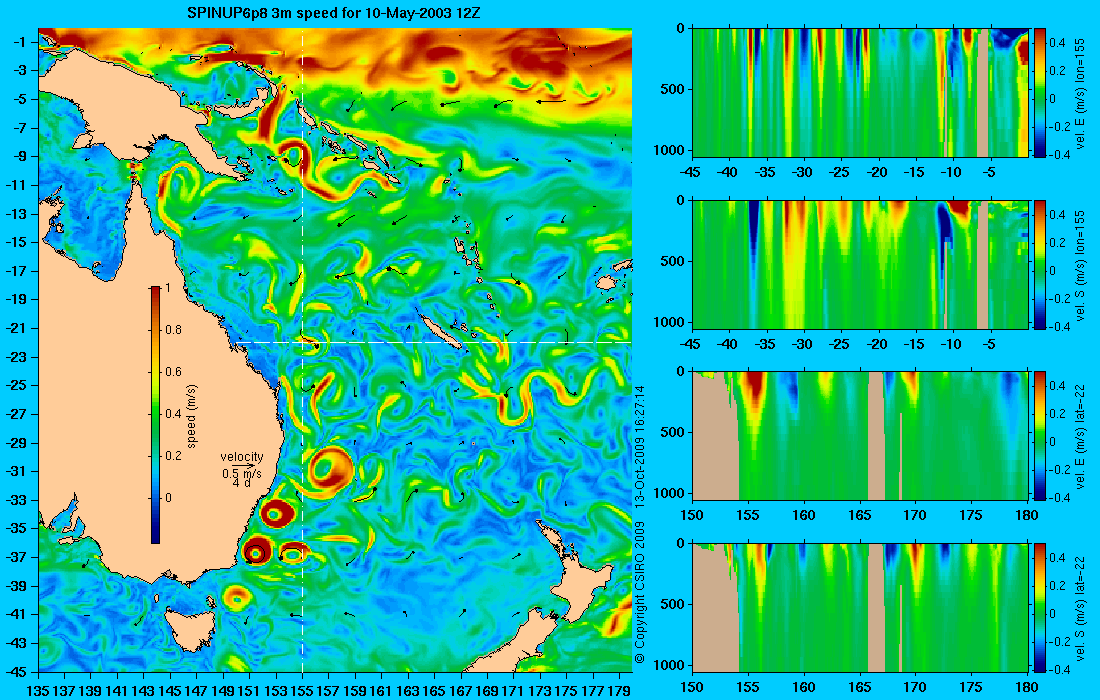Click the 'vel. S (m/s) lat=-22' label
Screen dimensions: 1100x700
(1081, 607)
